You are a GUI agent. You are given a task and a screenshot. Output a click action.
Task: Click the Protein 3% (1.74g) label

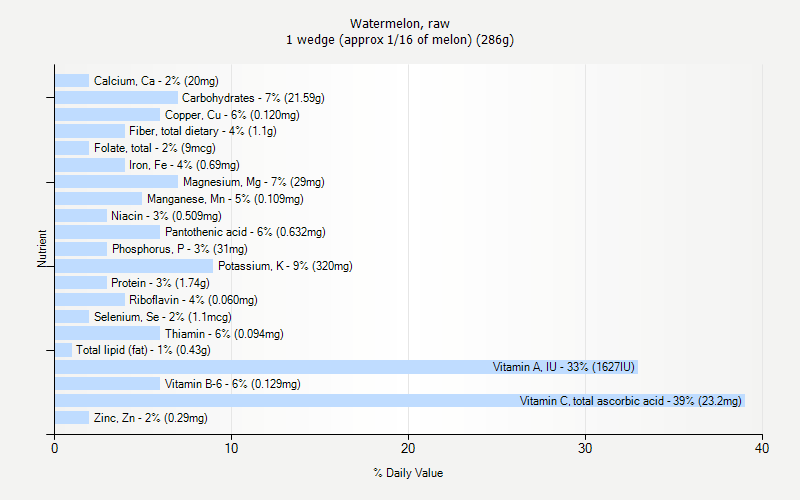160,283
